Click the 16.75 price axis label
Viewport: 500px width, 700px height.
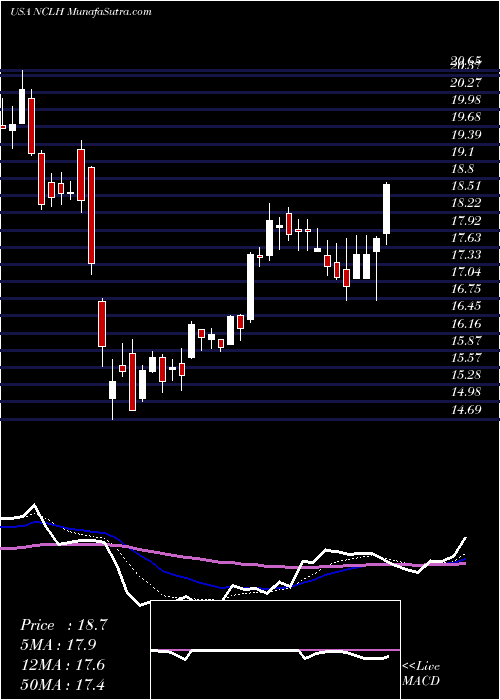click(466, 289)
